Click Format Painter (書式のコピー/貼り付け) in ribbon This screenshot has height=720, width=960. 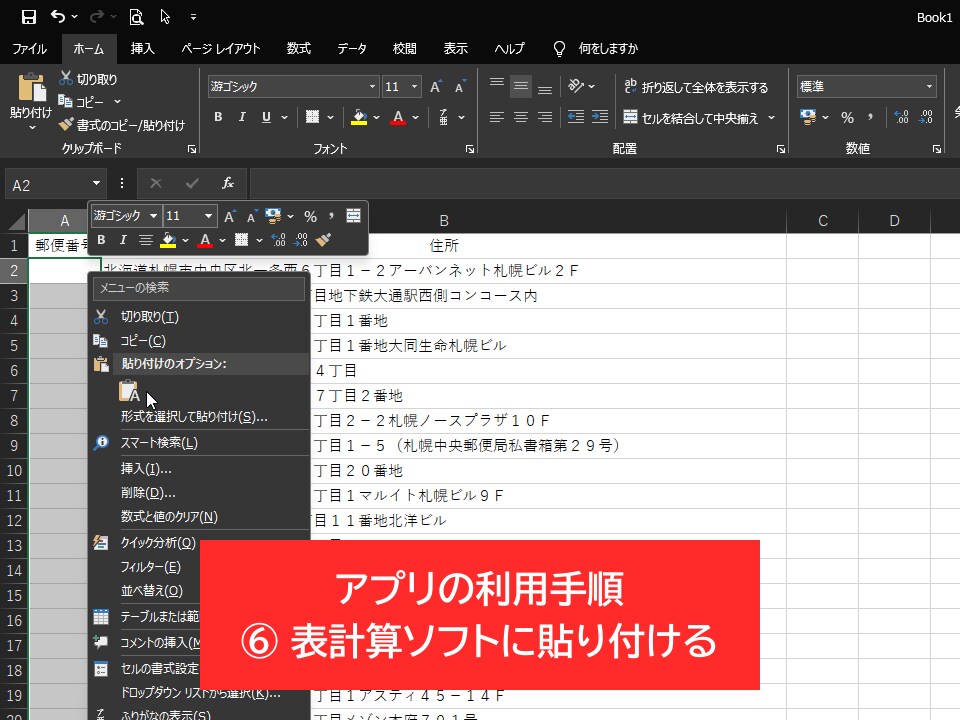point(122,125)
